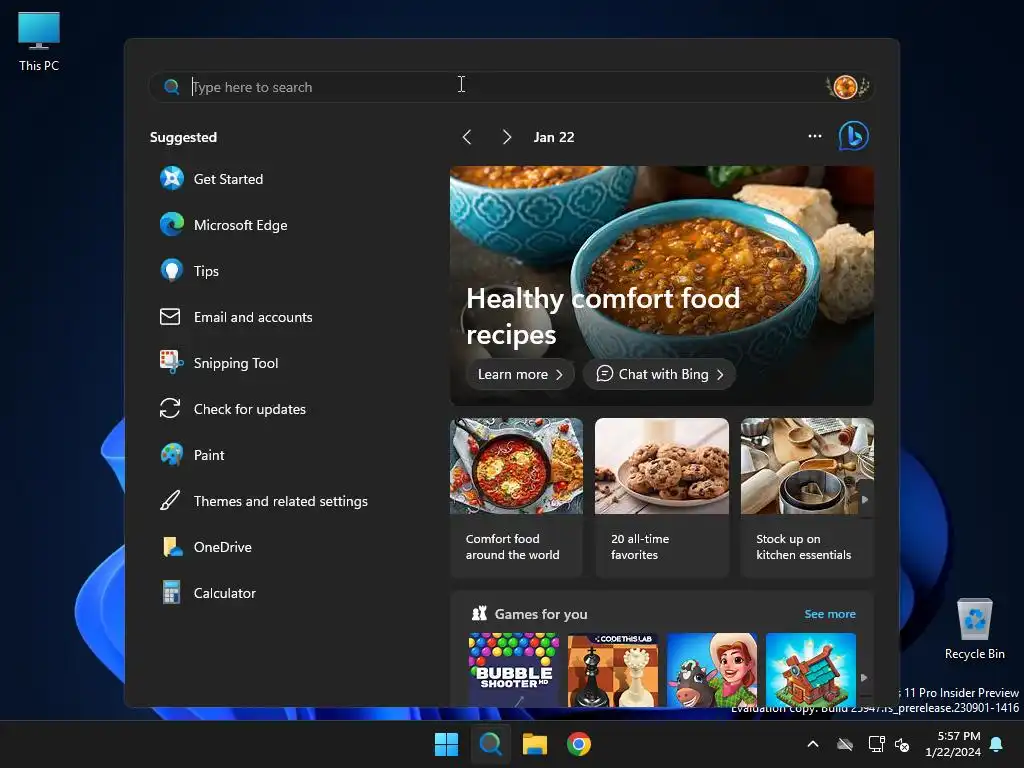Show hidden icons tray chevron
1024x768 pixels.
[x=813, y=744]
